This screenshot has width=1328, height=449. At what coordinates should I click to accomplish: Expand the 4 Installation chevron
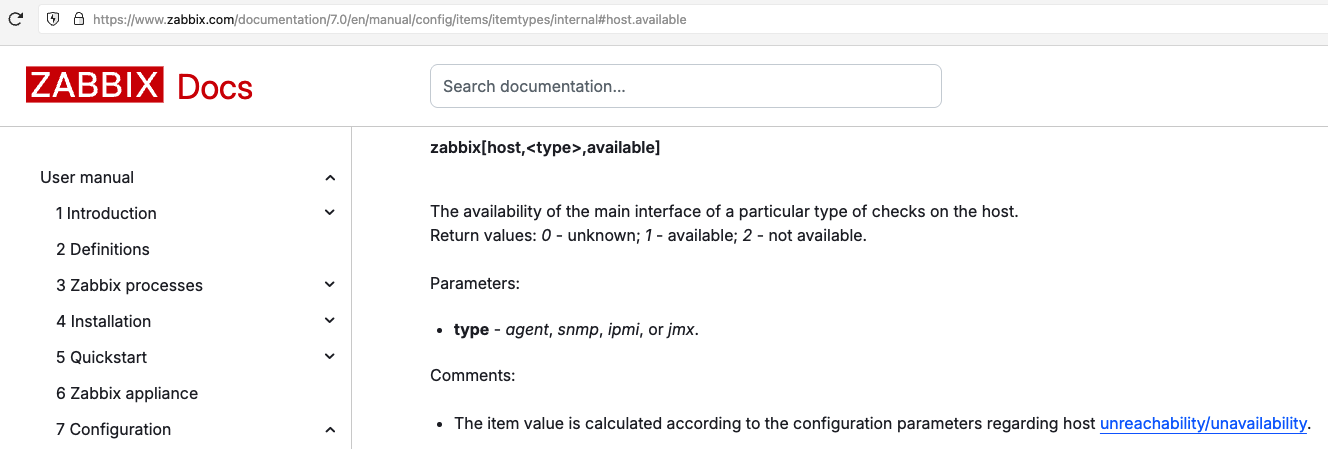pos(330,321)
